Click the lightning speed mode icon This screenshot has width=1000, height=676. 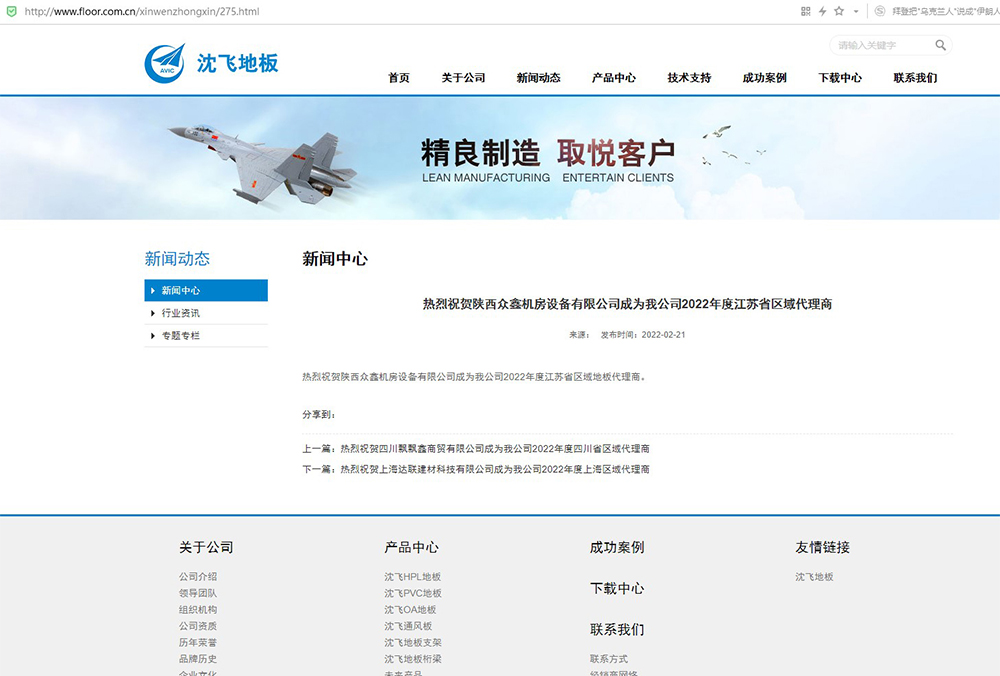click(822, 11)
